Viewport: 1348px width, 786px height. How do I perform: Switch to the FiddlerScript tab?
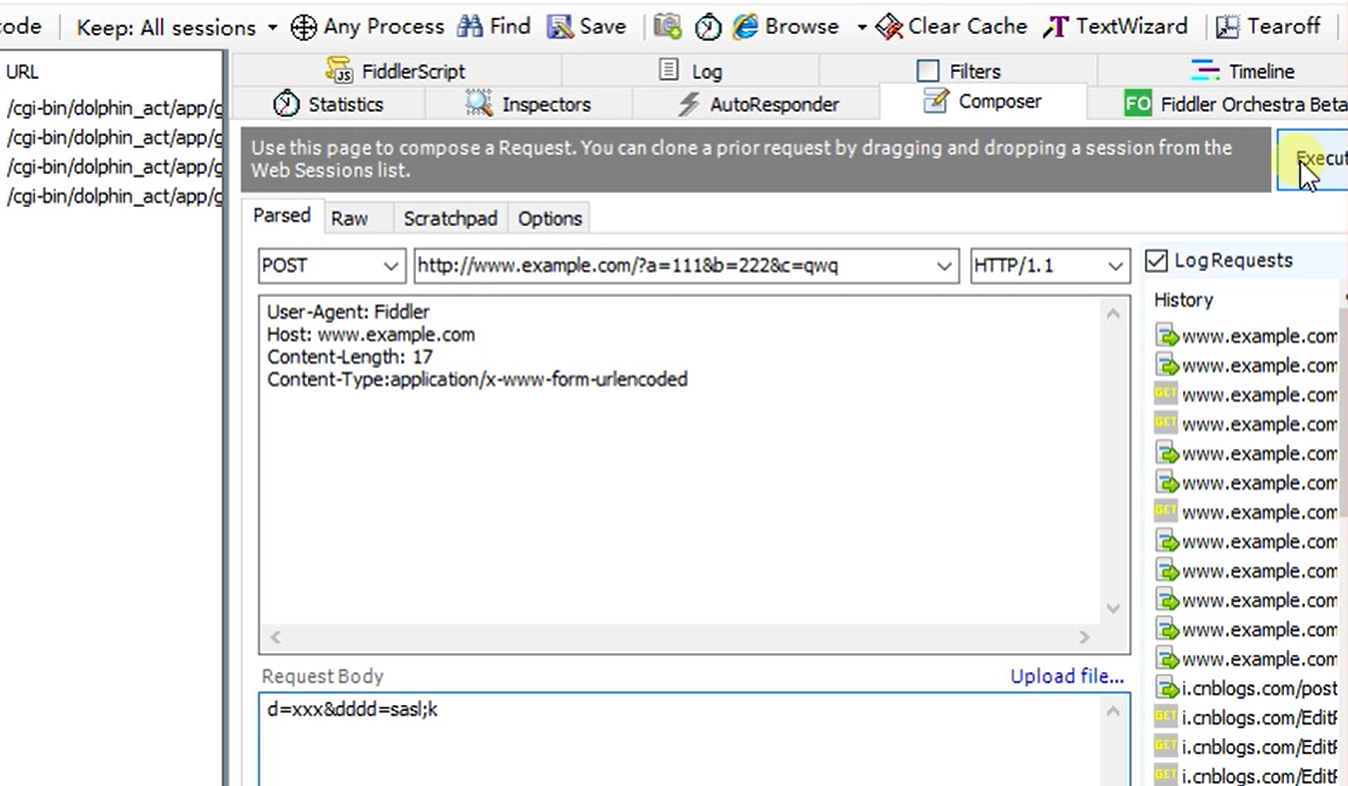point(397,71)
